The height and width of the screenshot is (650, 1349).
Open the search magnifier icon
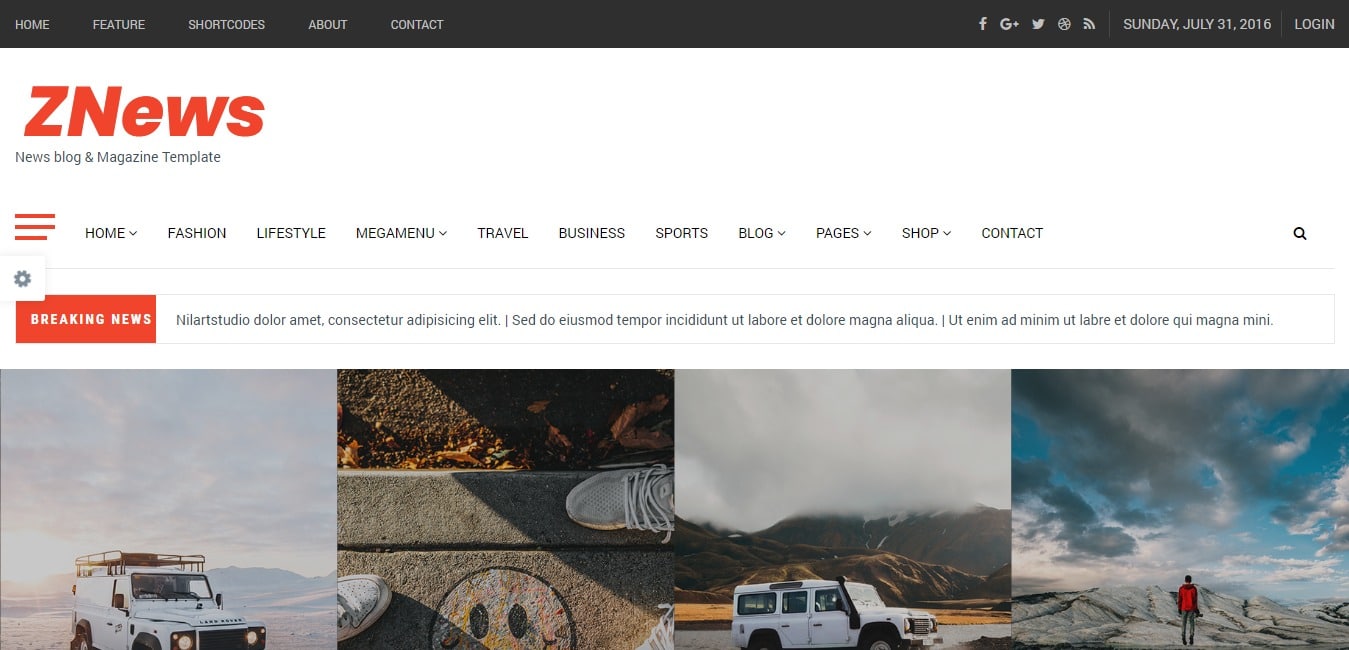click(x=1299, y=233)
